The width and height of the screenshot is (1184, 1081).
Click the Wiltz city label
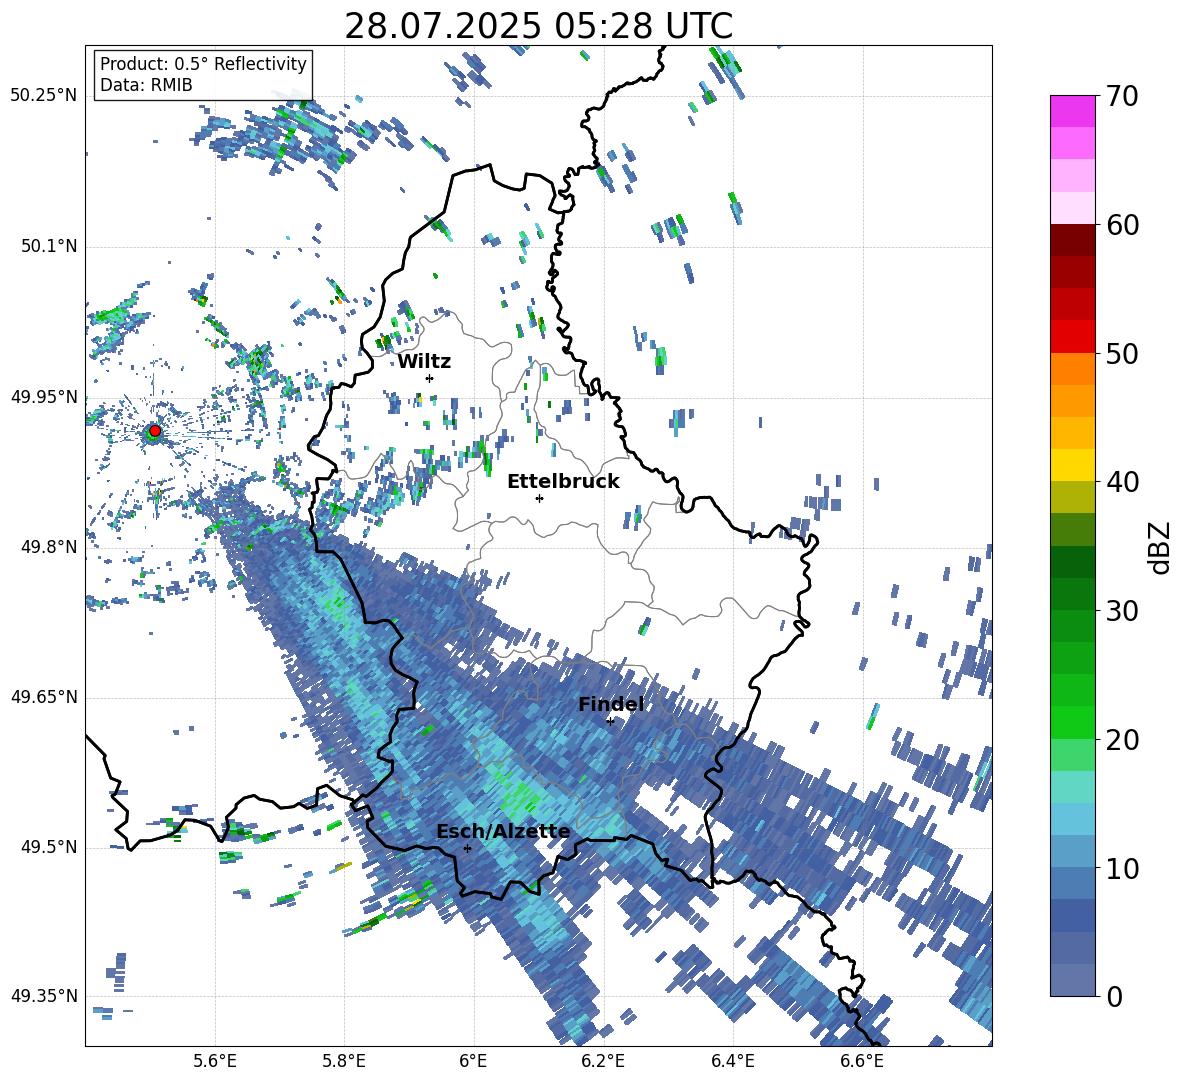424,362
